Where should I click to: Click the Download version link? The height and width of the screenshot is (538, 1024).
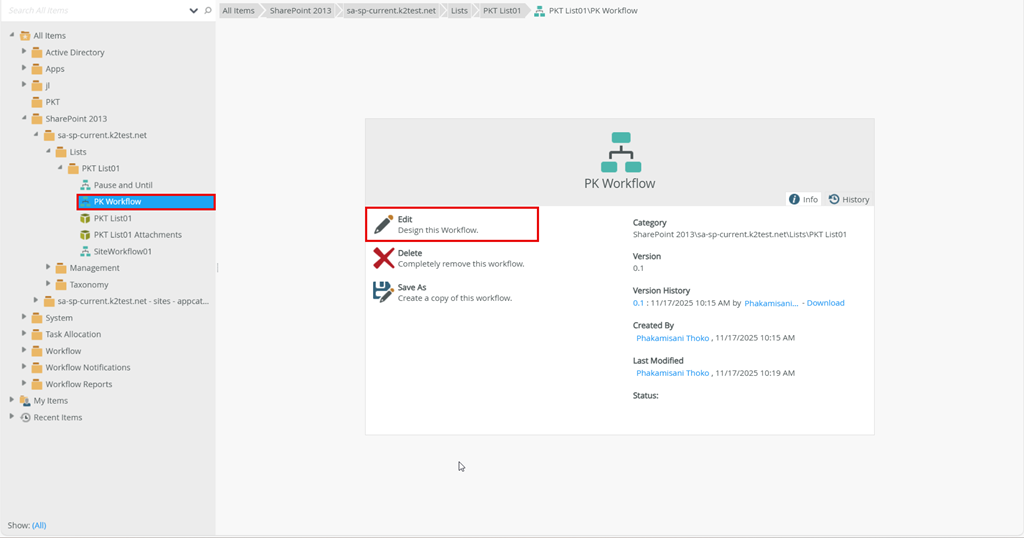[825, 303]
